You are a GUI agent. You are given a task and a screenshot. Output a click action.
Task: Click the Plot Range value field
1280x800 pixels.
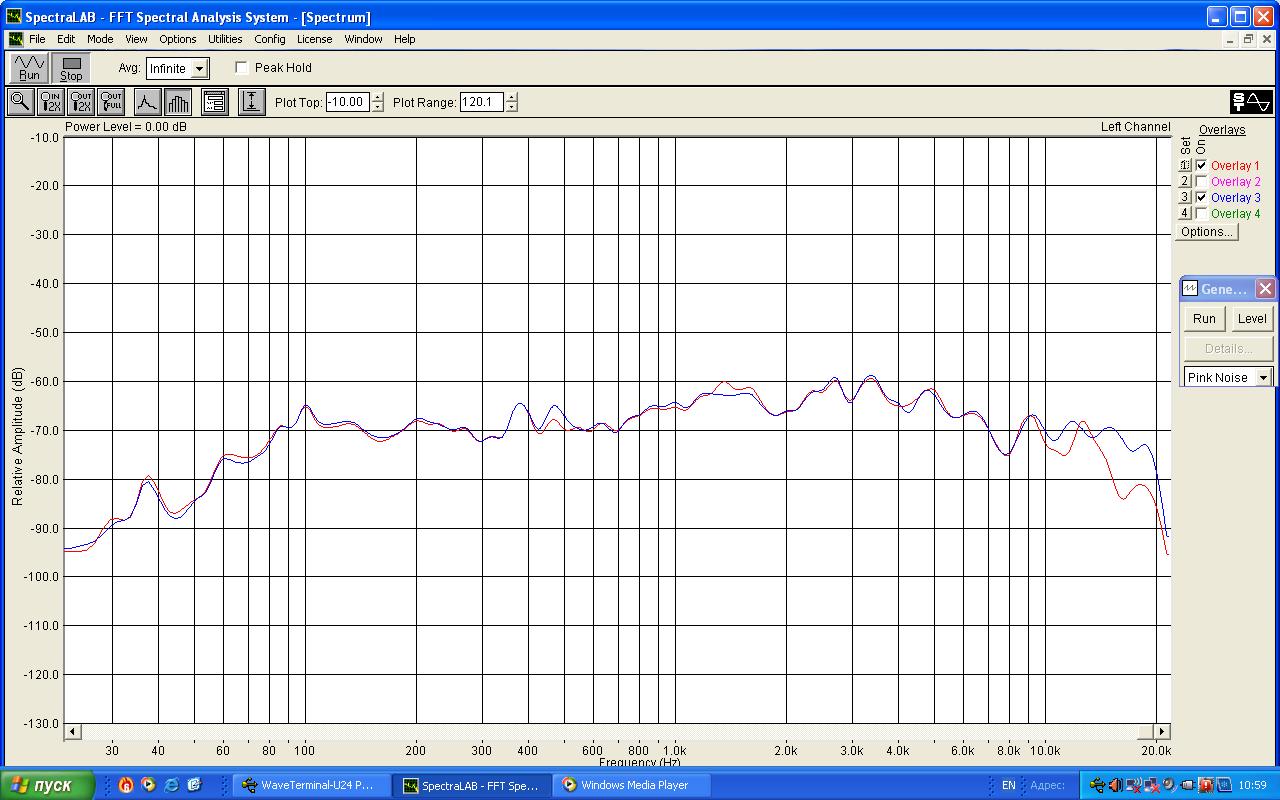(x=483, y=102)
